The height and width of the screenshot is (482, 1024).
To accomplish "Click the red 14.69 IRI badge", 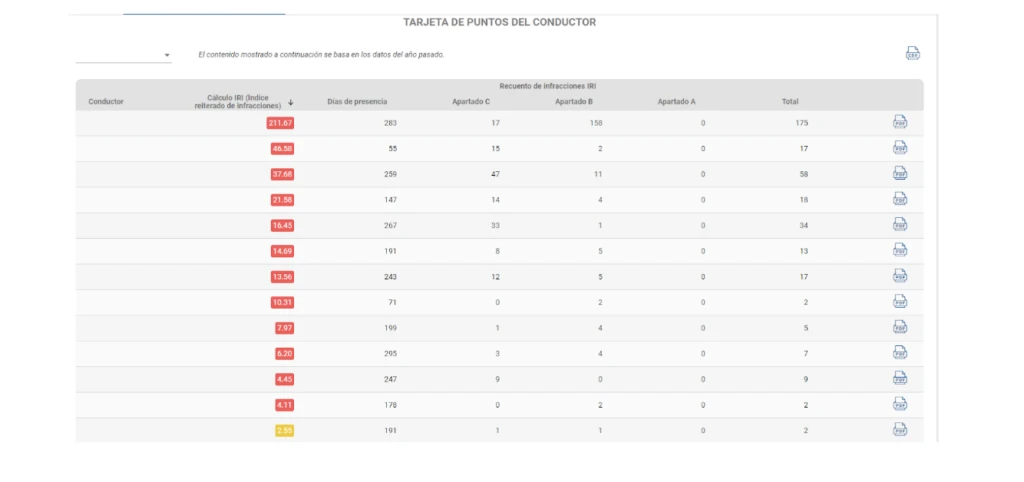I will click(x=282, y=251).
